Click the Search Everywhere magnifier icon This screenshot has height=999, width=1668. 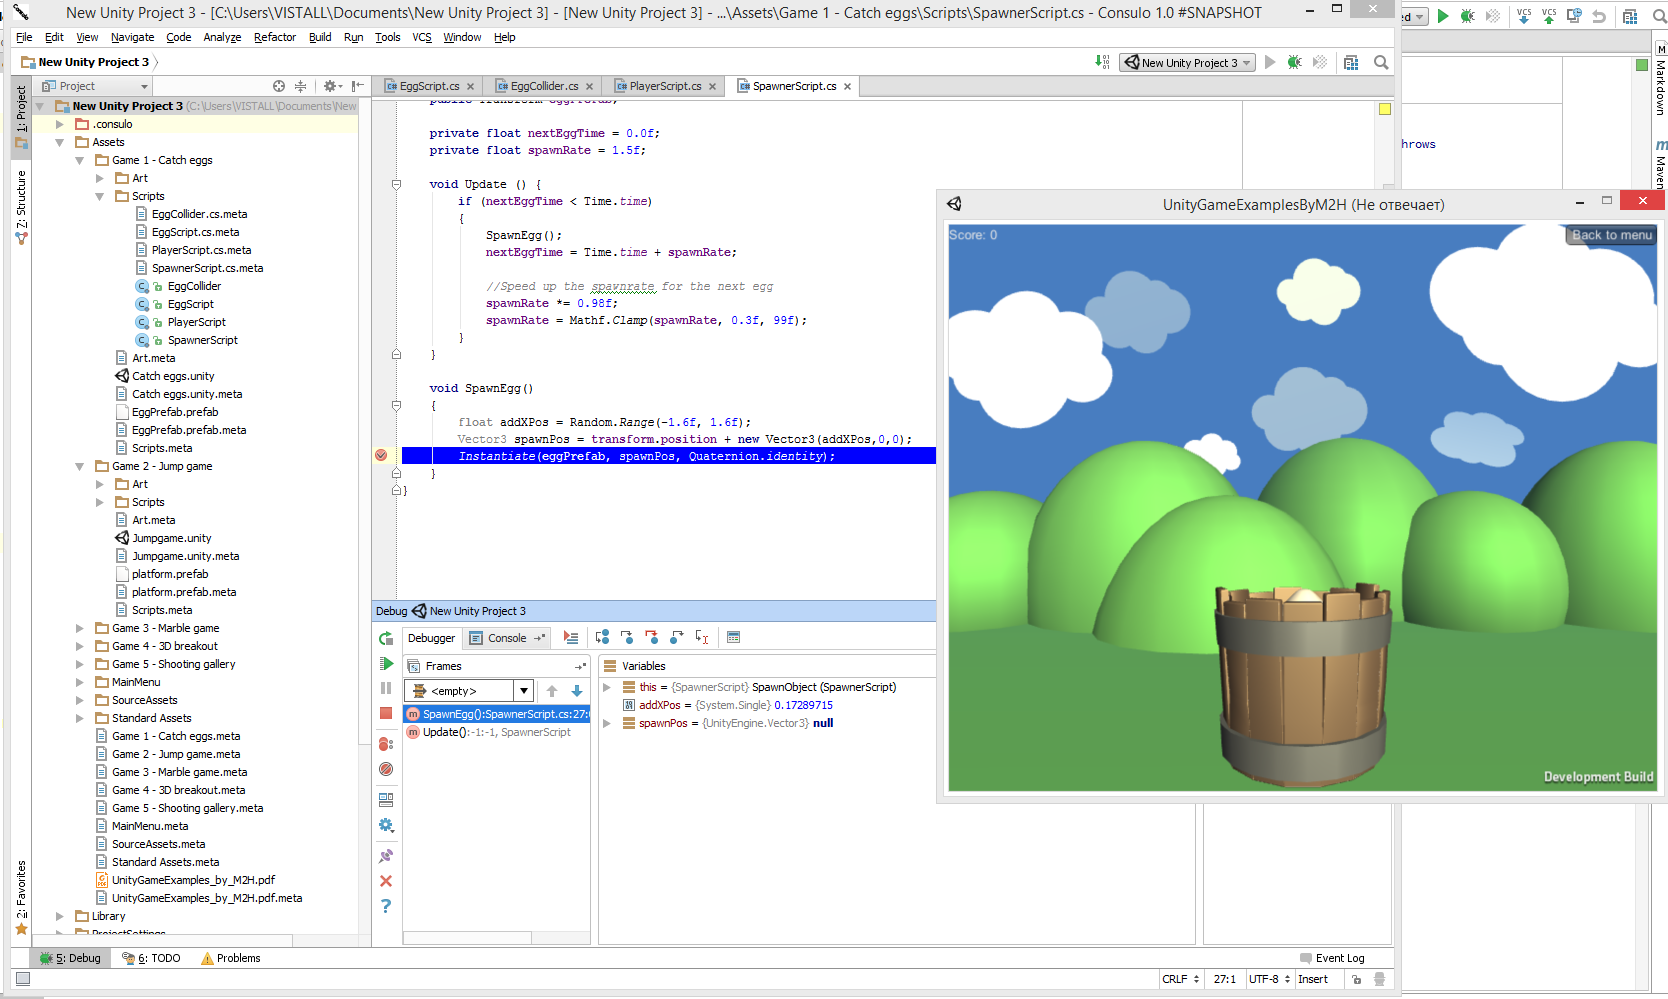[x=1381, y=62]
